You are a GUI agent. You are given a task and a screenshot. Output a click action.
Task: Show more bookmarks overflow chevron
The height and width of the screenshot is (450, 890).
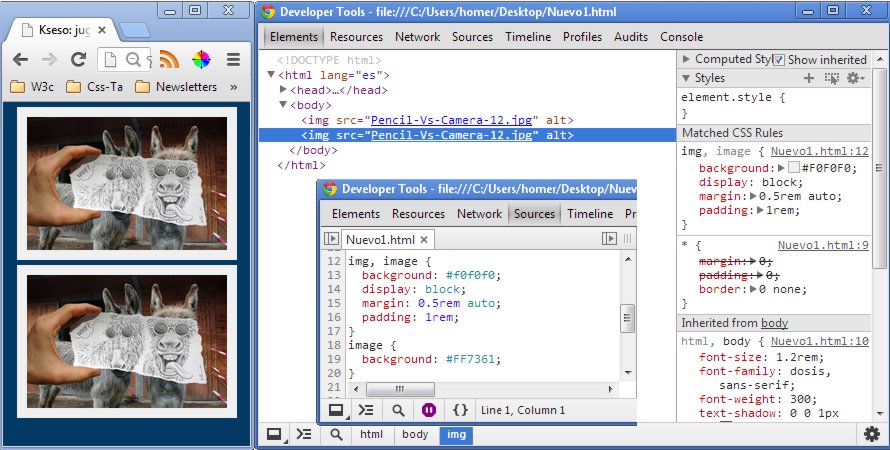click(233, 87)
